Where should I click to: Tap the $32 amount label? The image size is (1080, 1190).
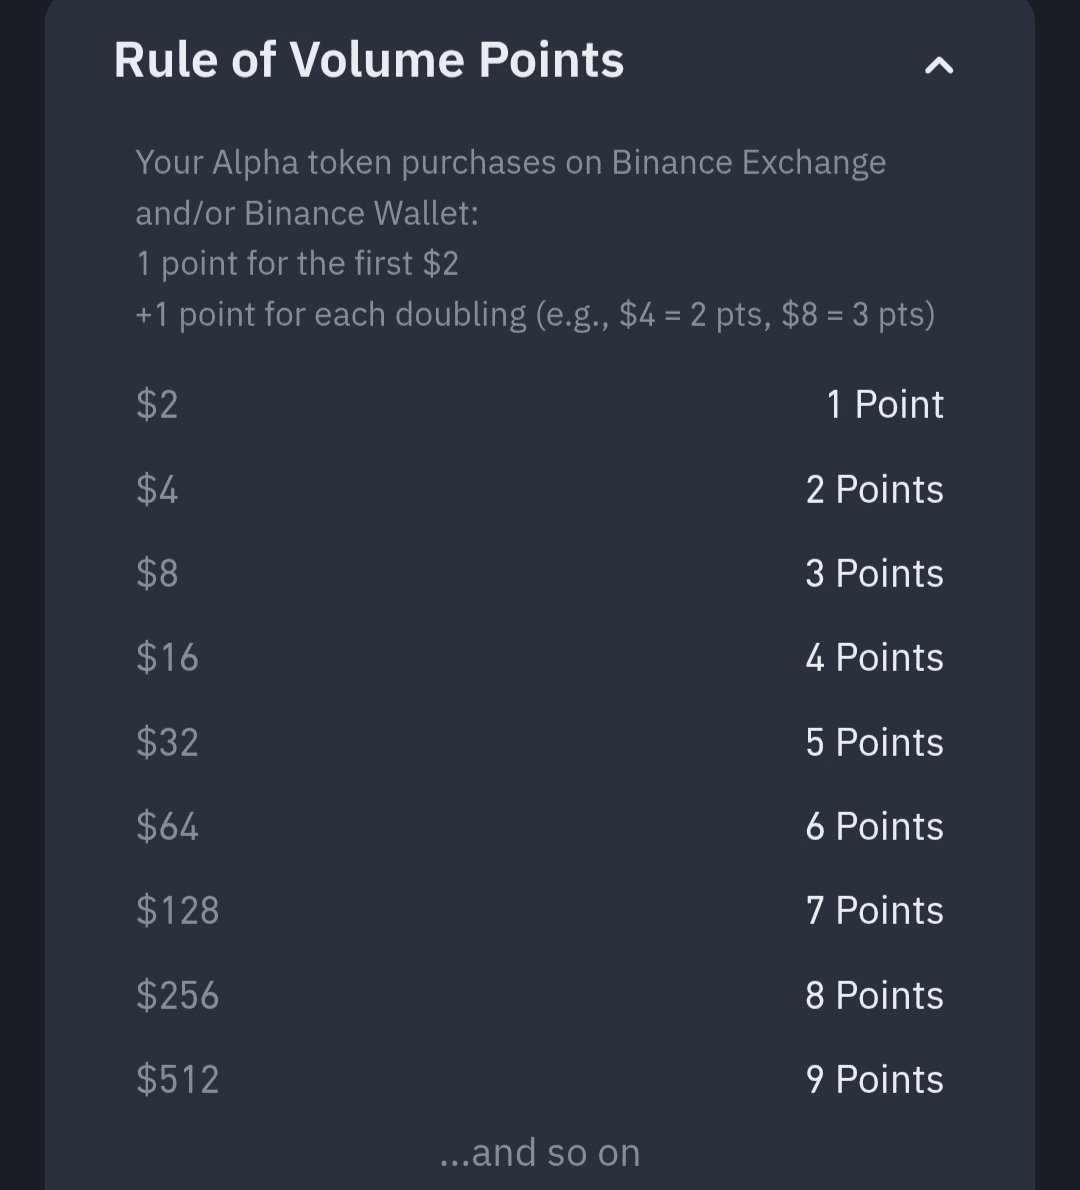tap(167, 743)
